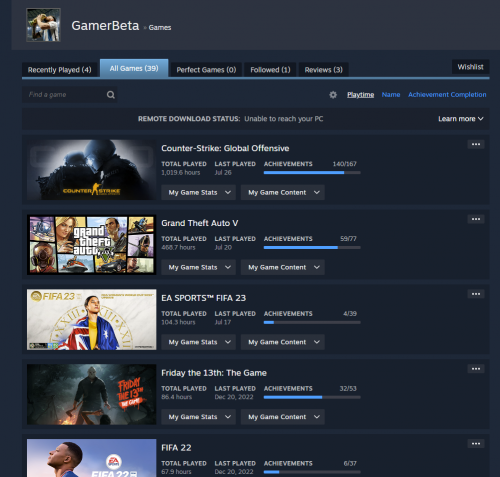Open the FIFA 22 title
This screenshot has height=477, width=500.
click(x=176, y=448)
